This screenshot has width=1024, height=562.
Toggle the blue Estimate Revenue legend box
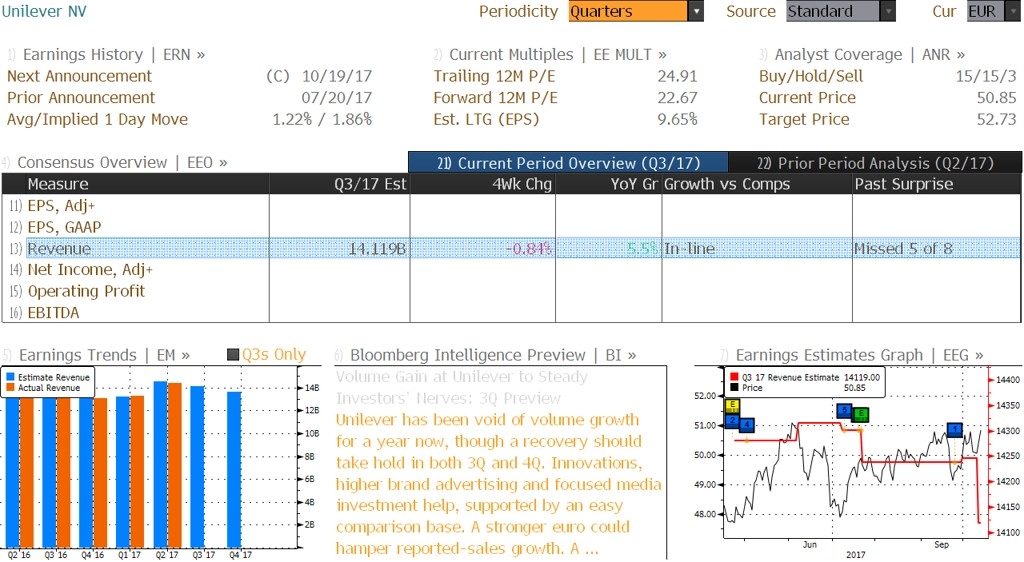(x=10, y=377)
